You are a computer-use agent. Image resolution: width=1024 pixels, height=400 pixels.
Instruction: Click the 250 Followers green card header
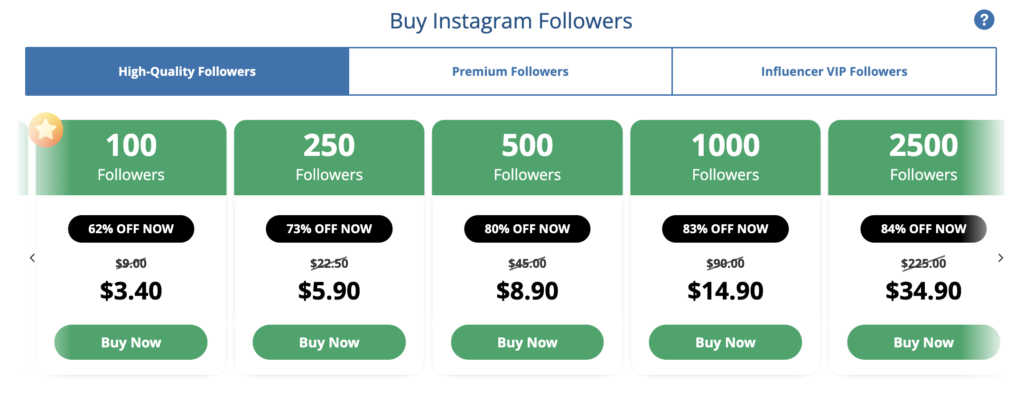coord(329,157)
